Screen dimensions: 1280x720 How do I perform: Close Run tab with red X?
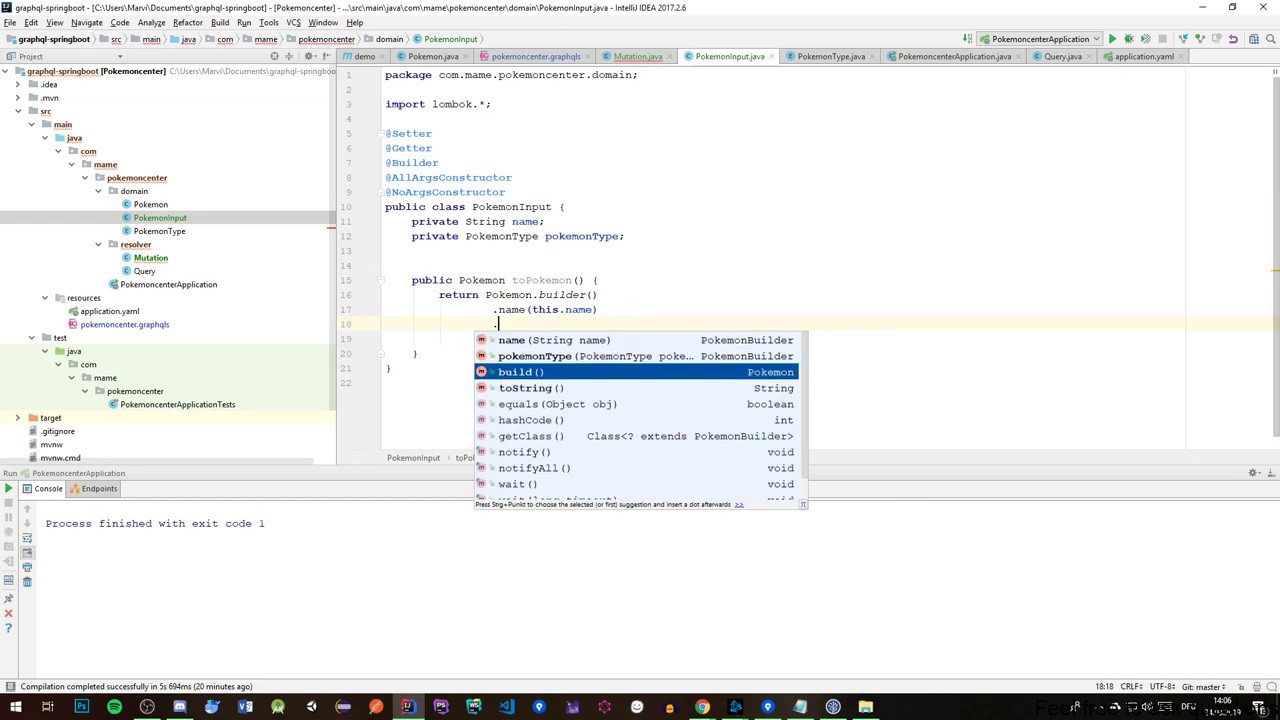click(8, 613)
